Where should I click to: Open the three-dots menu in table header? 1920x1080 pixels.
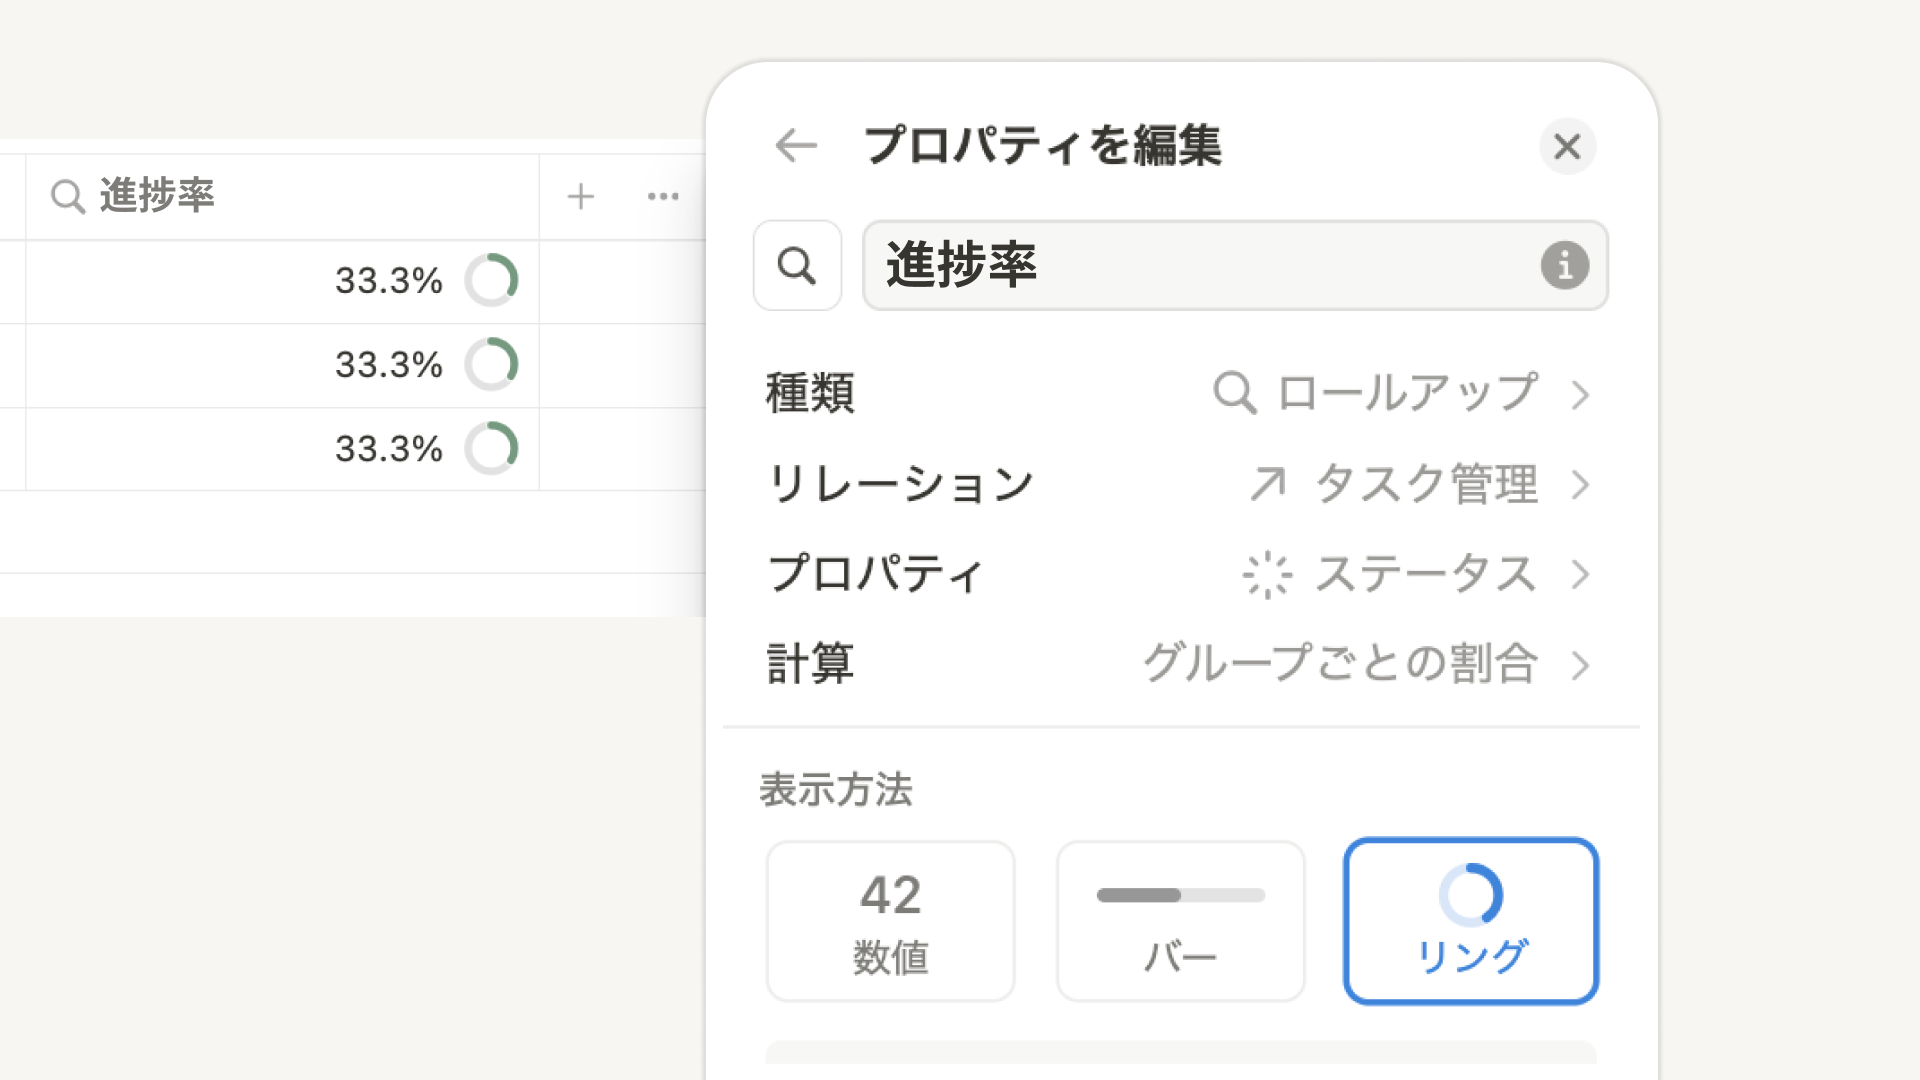[663, 196]
